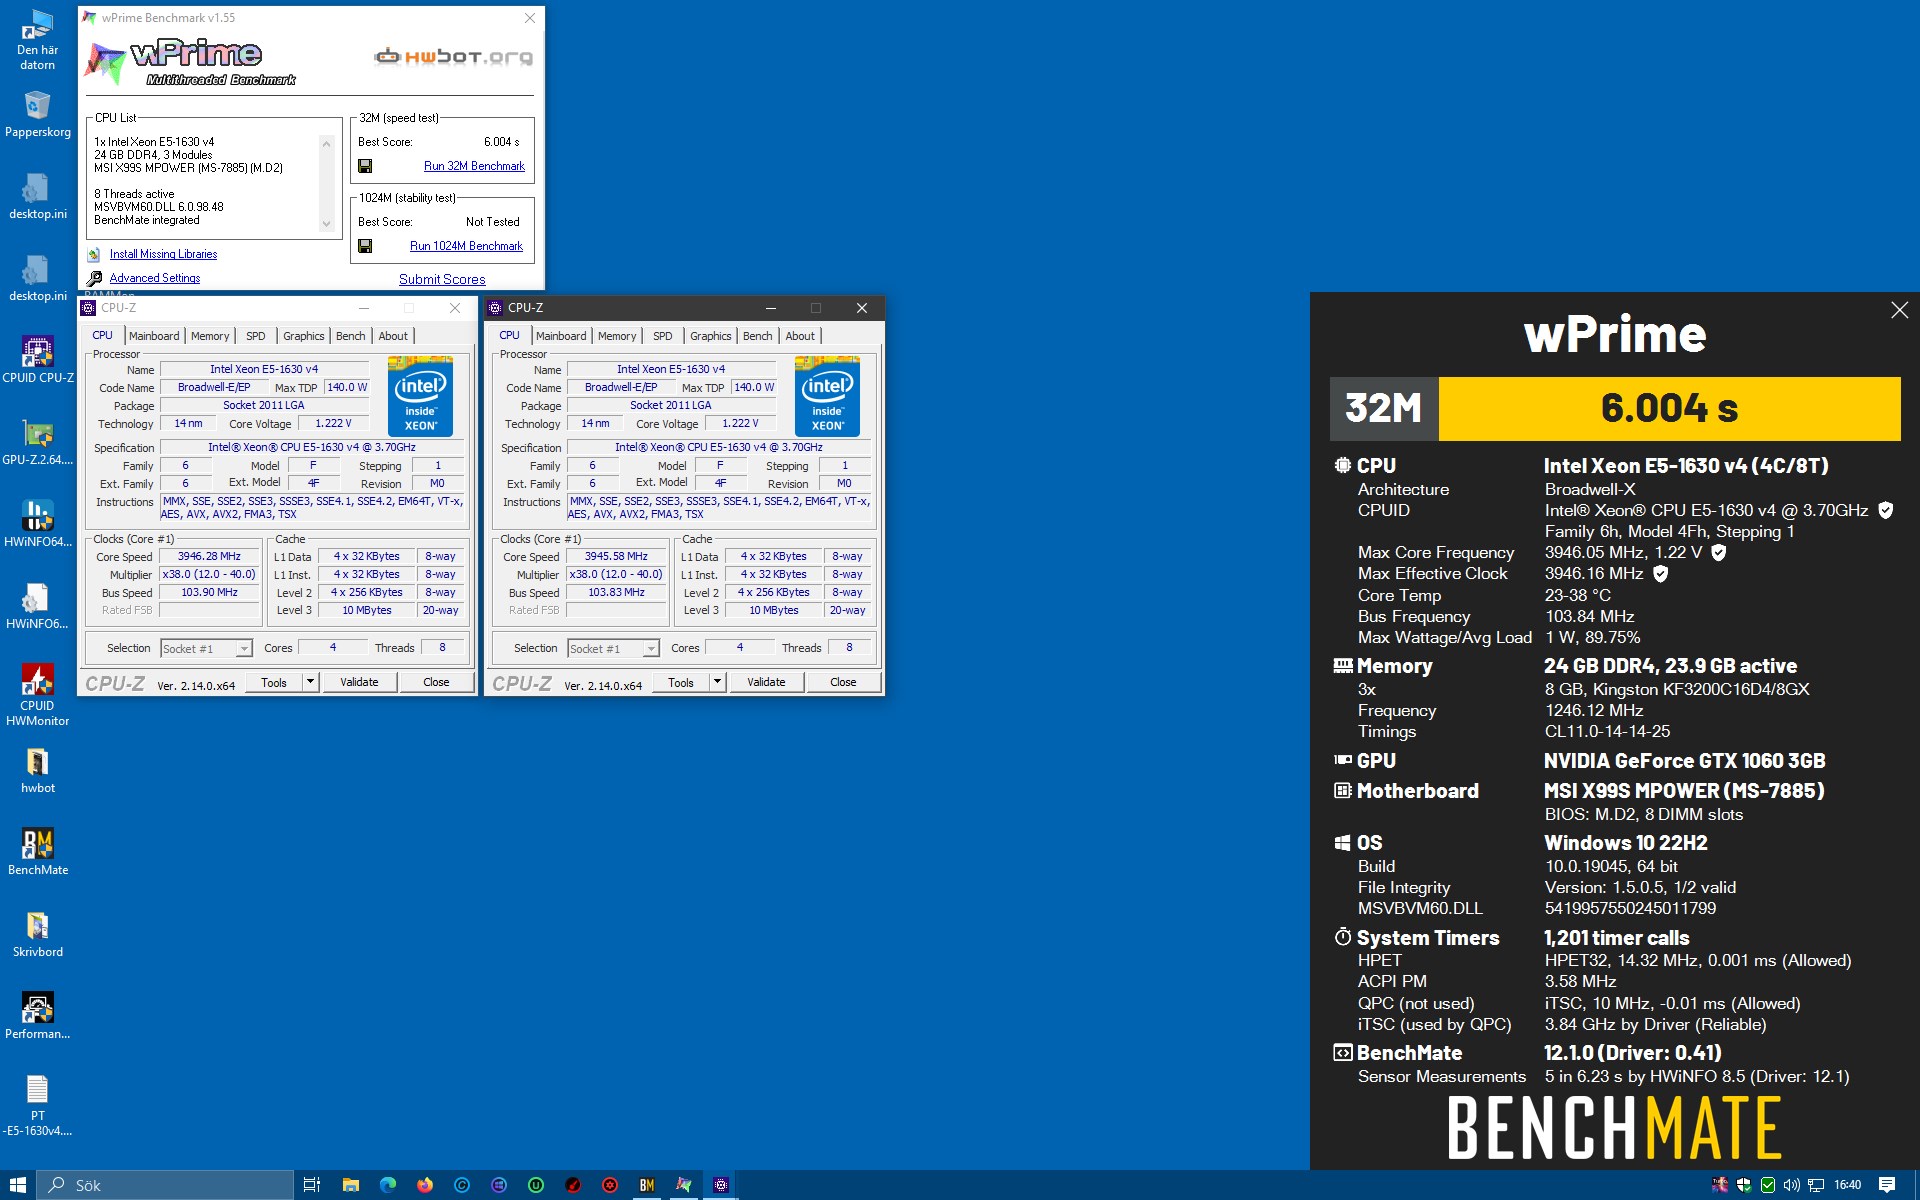Image resolution: width=1920 pixels, height=1200 pixels.
Task: Select the About tab in left CPU-Z
Action: 393,336
